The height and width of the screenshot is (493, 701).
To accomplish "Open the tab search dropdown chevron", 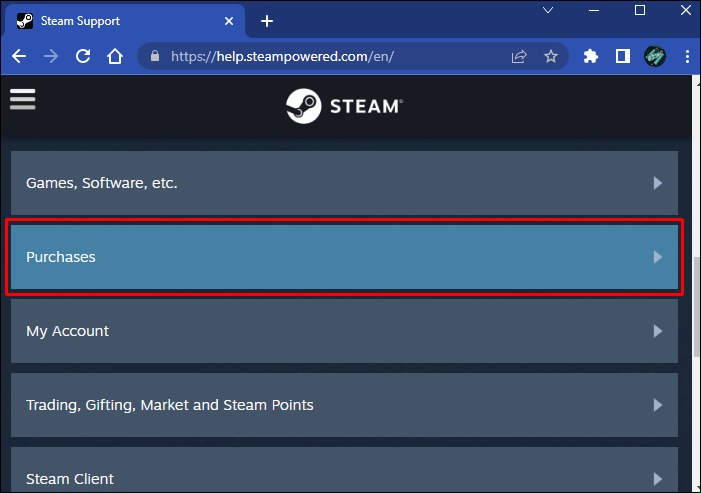I will pyautogui.click(x=548, y=11).
